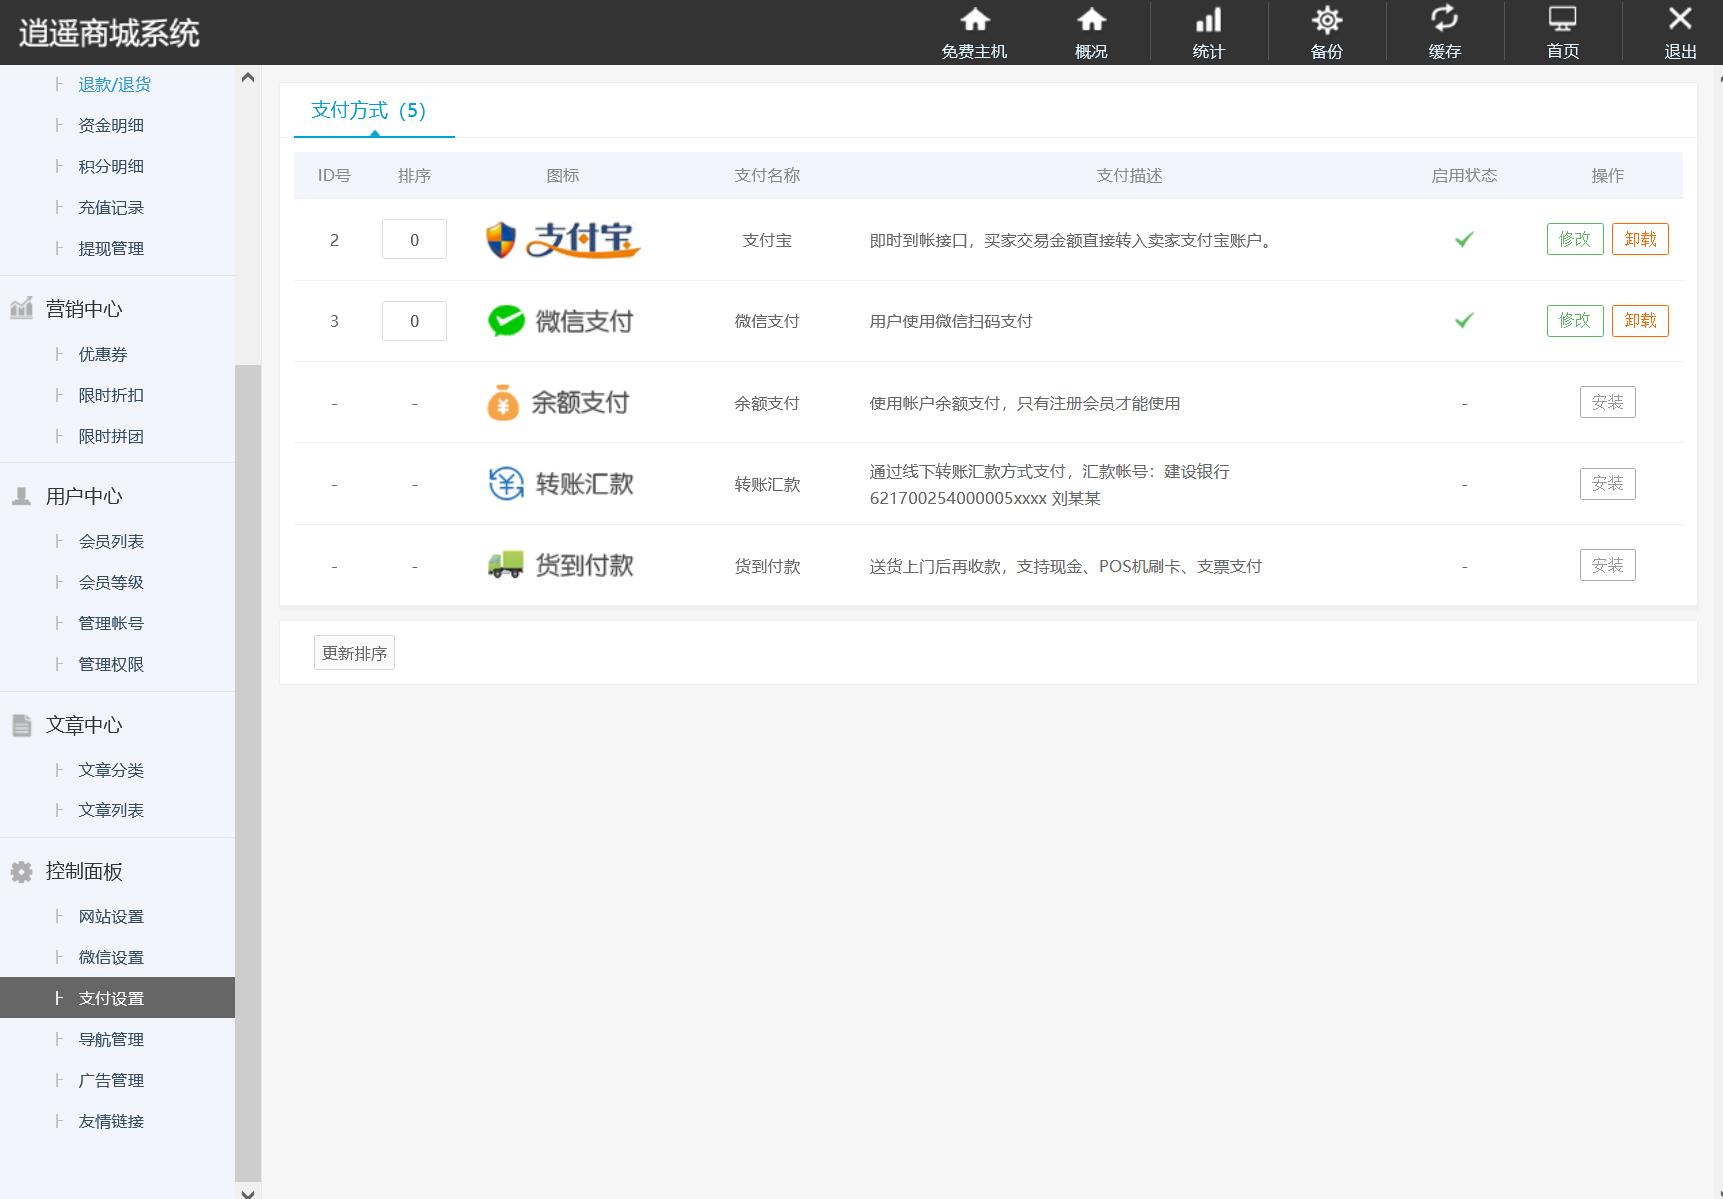1723x1199 pixels.
Task: Click the 文章中心 document icon in sidebar
Action: coord(21,725)
